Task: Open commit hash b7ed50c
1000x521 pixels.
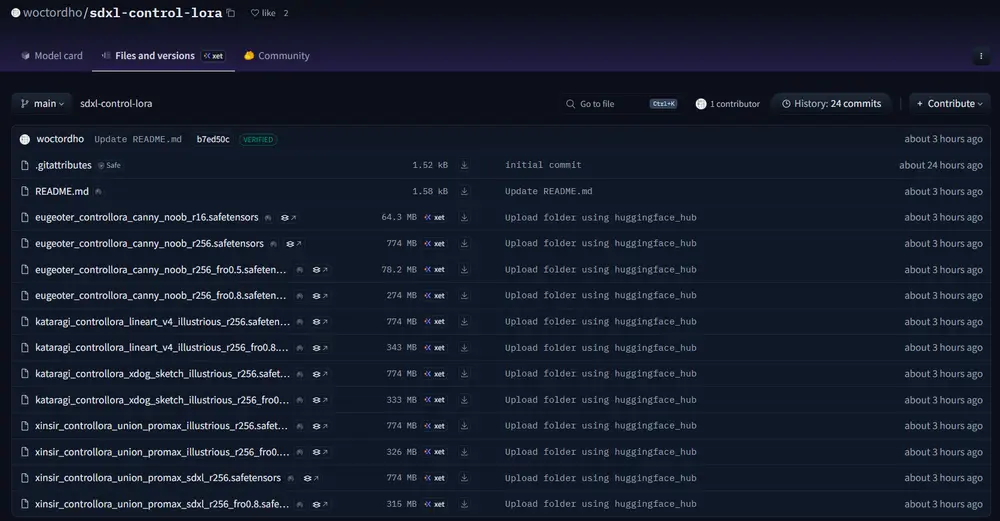Action: coord(213,139)
